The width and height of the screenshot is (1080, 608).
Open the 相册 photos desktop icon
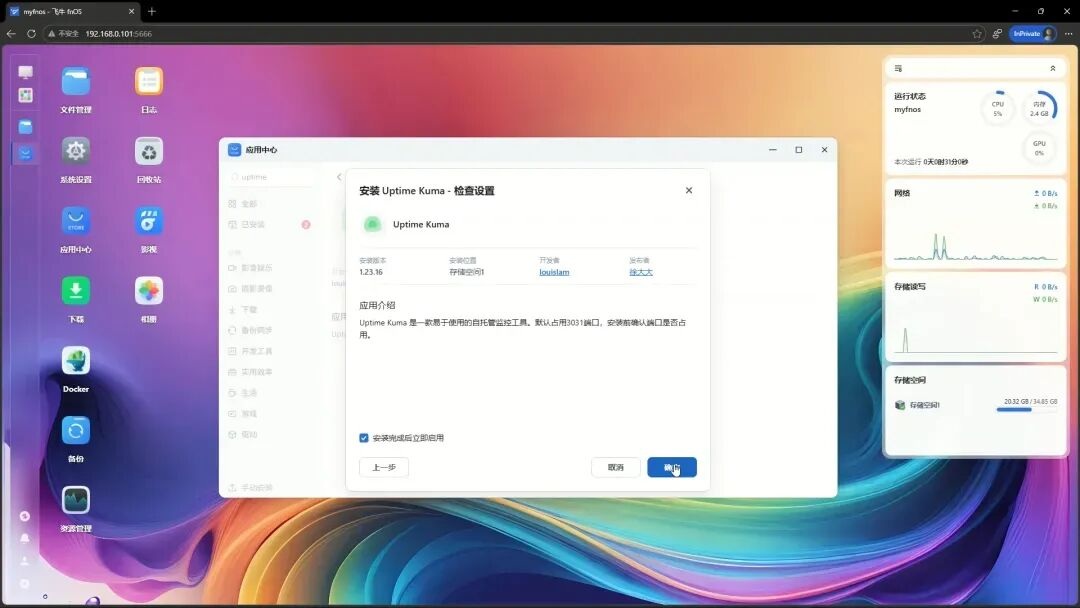149,291
